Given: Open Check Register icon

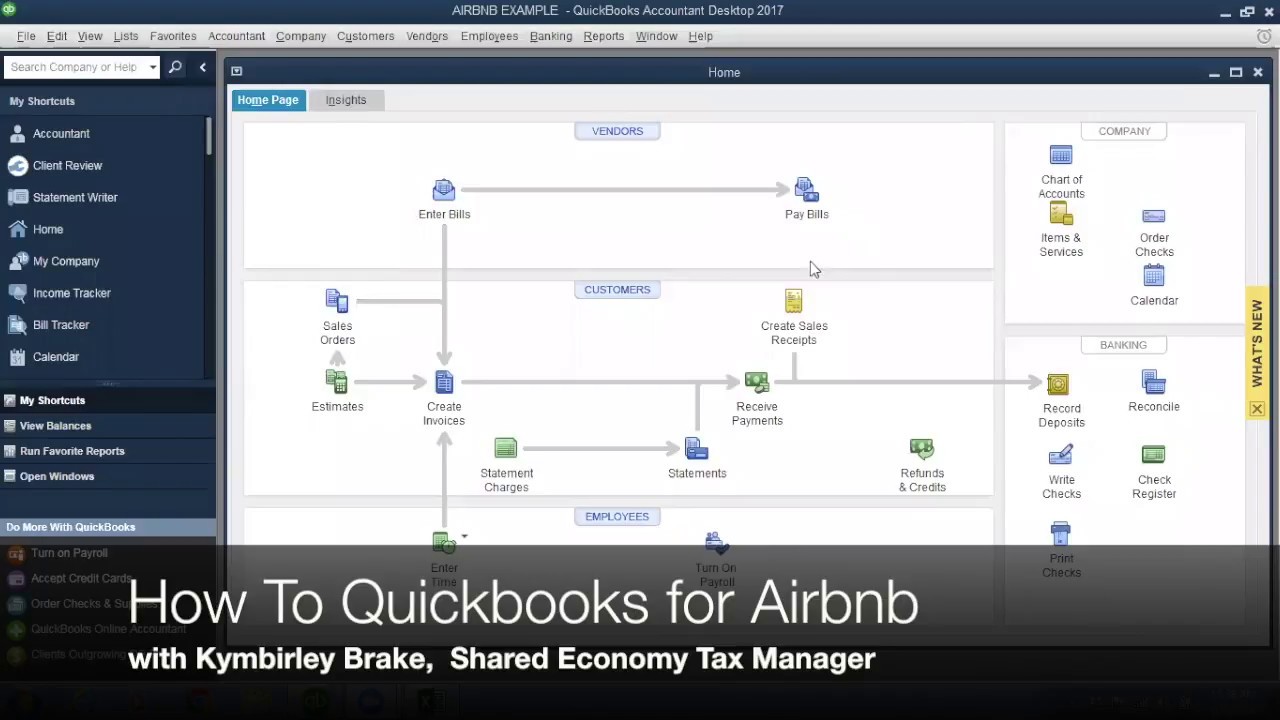Looking at the screenshot, I should point(1154,455).
